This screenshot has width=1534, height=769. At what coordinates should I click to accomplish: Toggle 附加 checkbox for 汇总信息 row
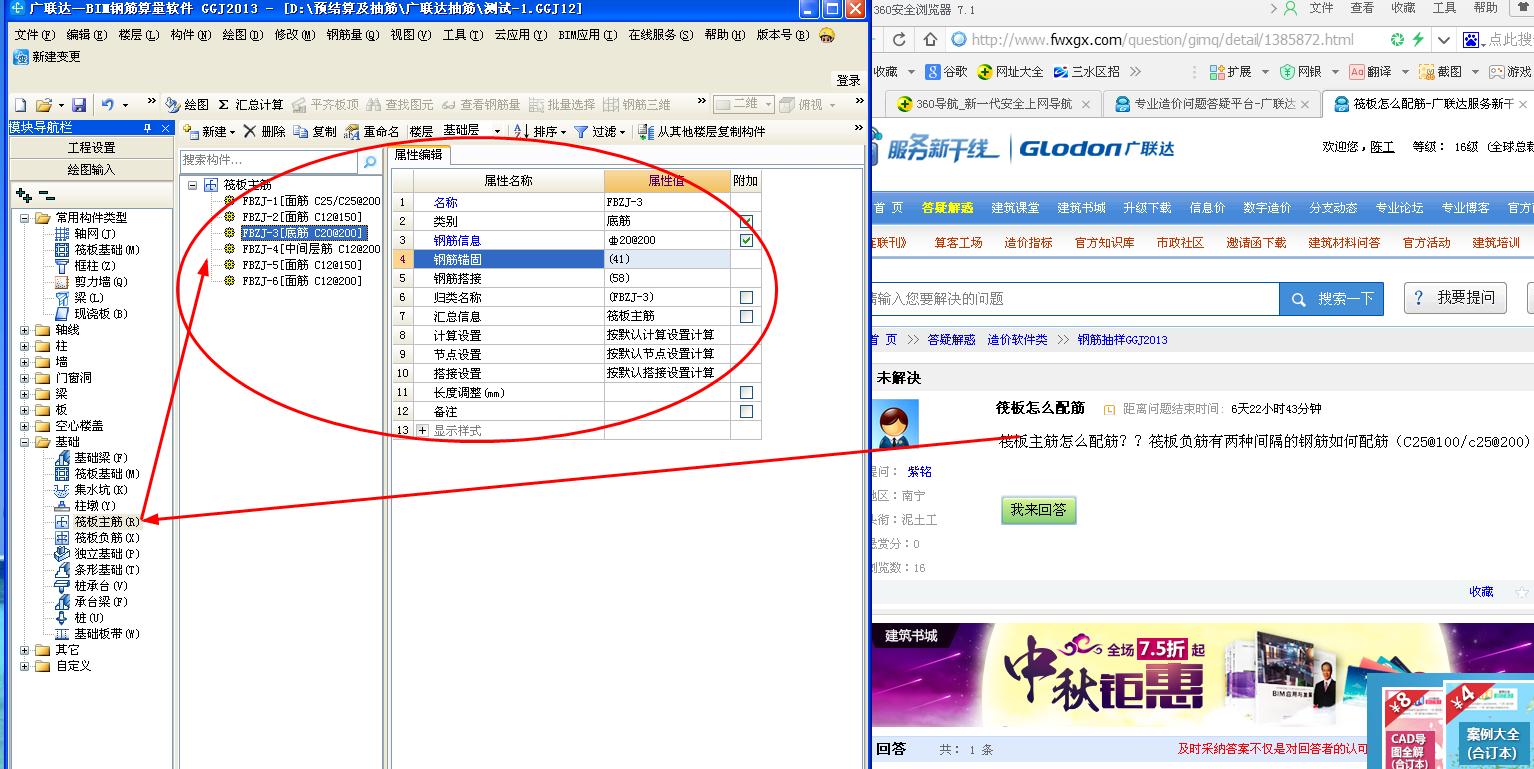(x=746, y=316)
